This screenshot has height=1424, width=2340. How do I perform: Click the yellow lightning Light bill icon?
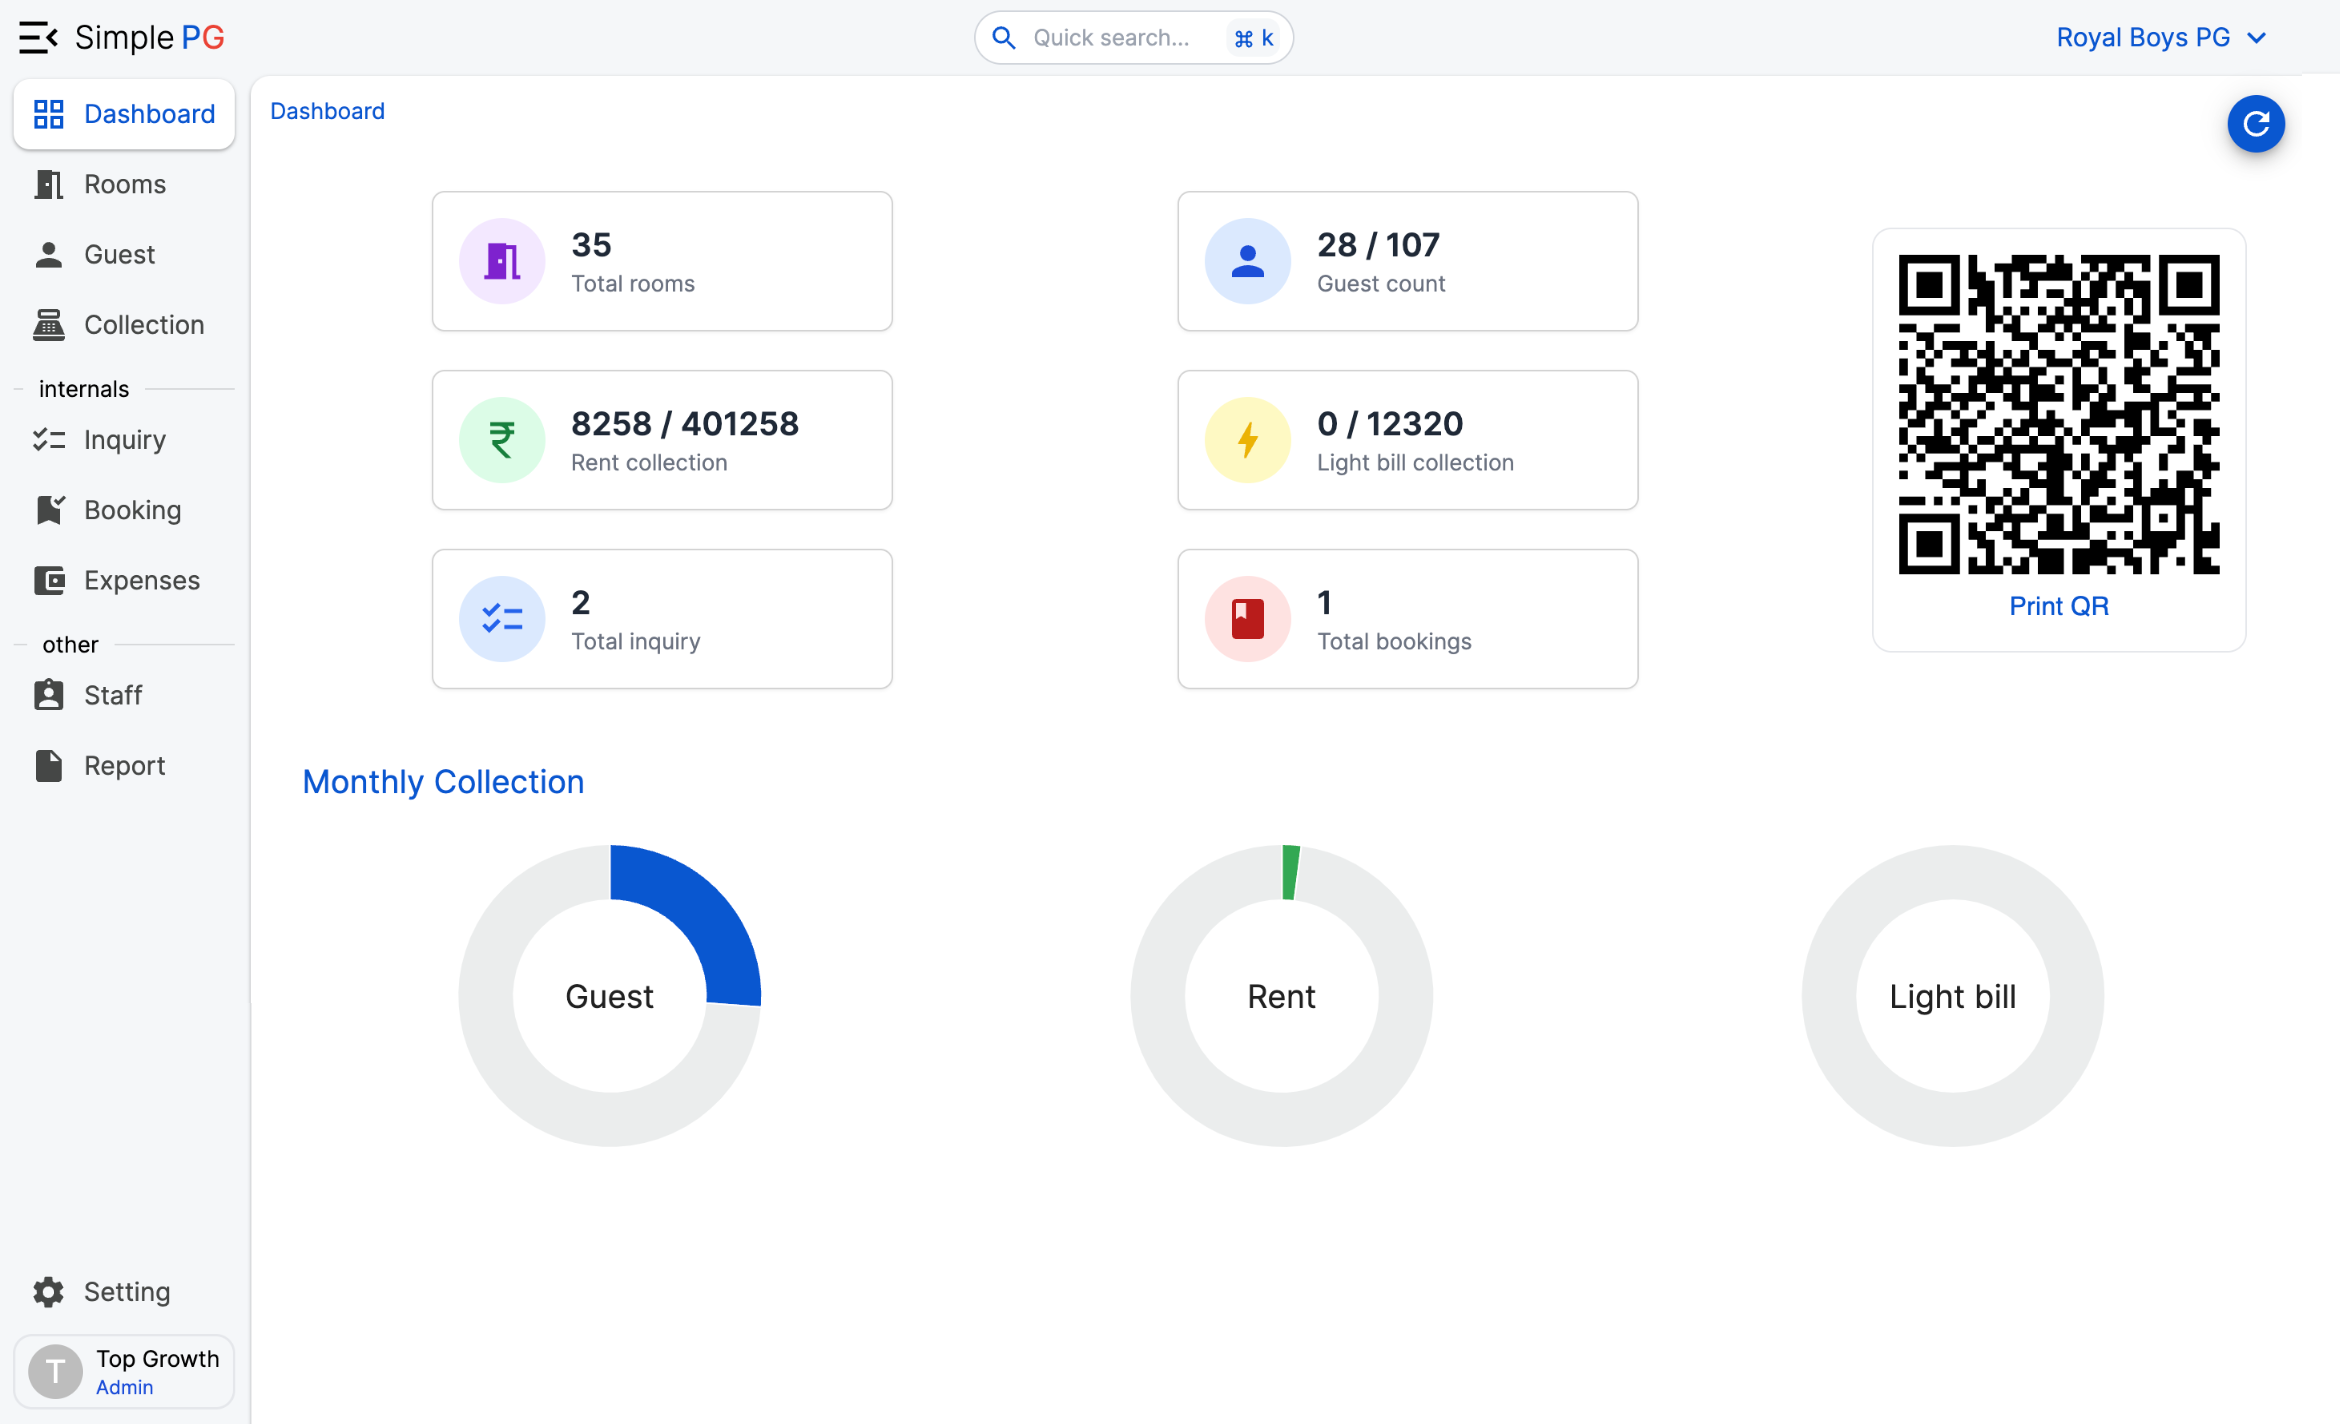pyautogui.click(x=1247, y=440)
